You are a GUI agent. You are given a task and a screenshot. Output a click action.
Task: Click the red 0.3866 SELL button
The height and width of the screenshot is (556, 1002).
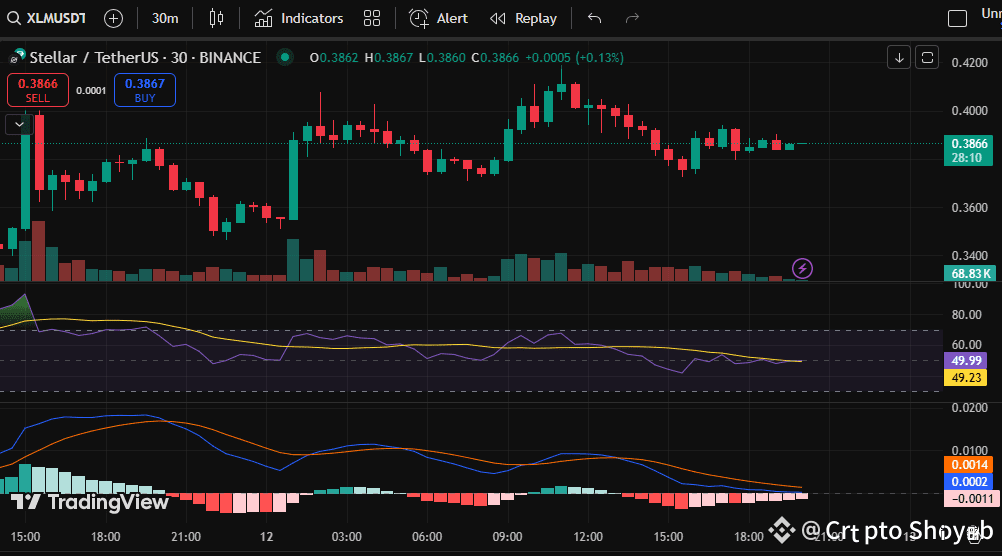[38, 90]
